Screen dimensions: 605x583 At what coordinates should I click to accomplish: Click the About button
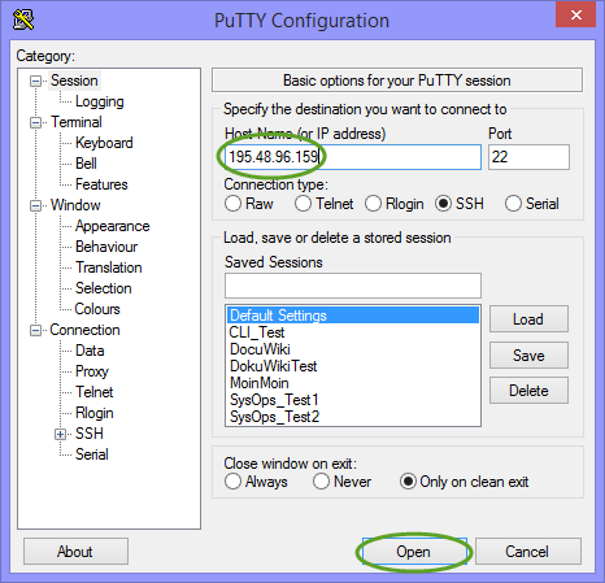point(76,551)
